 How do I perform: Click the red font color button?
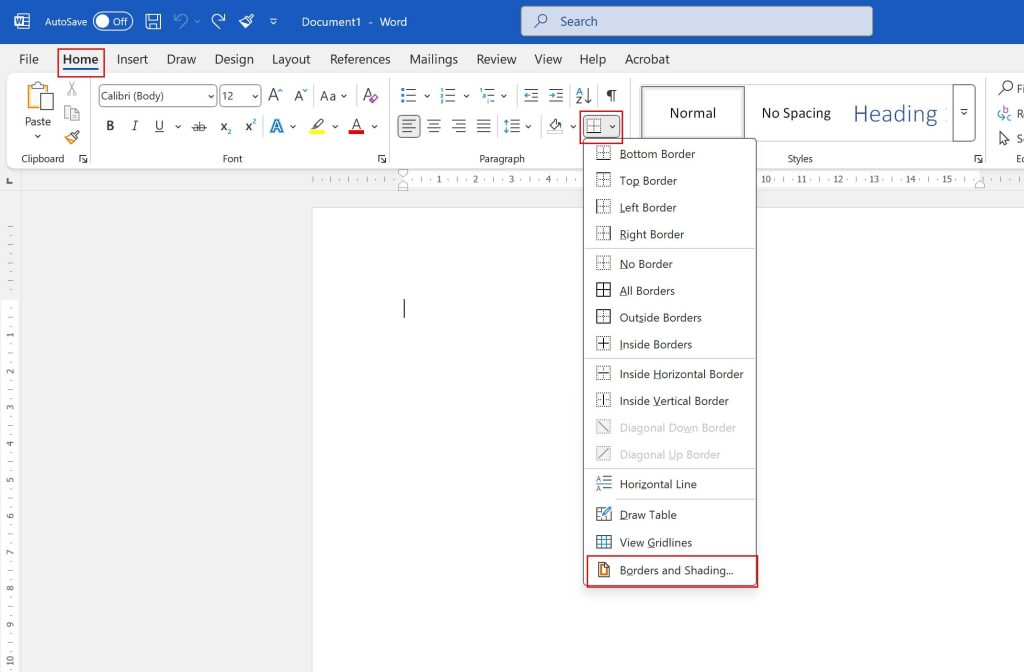click(356, 126)
